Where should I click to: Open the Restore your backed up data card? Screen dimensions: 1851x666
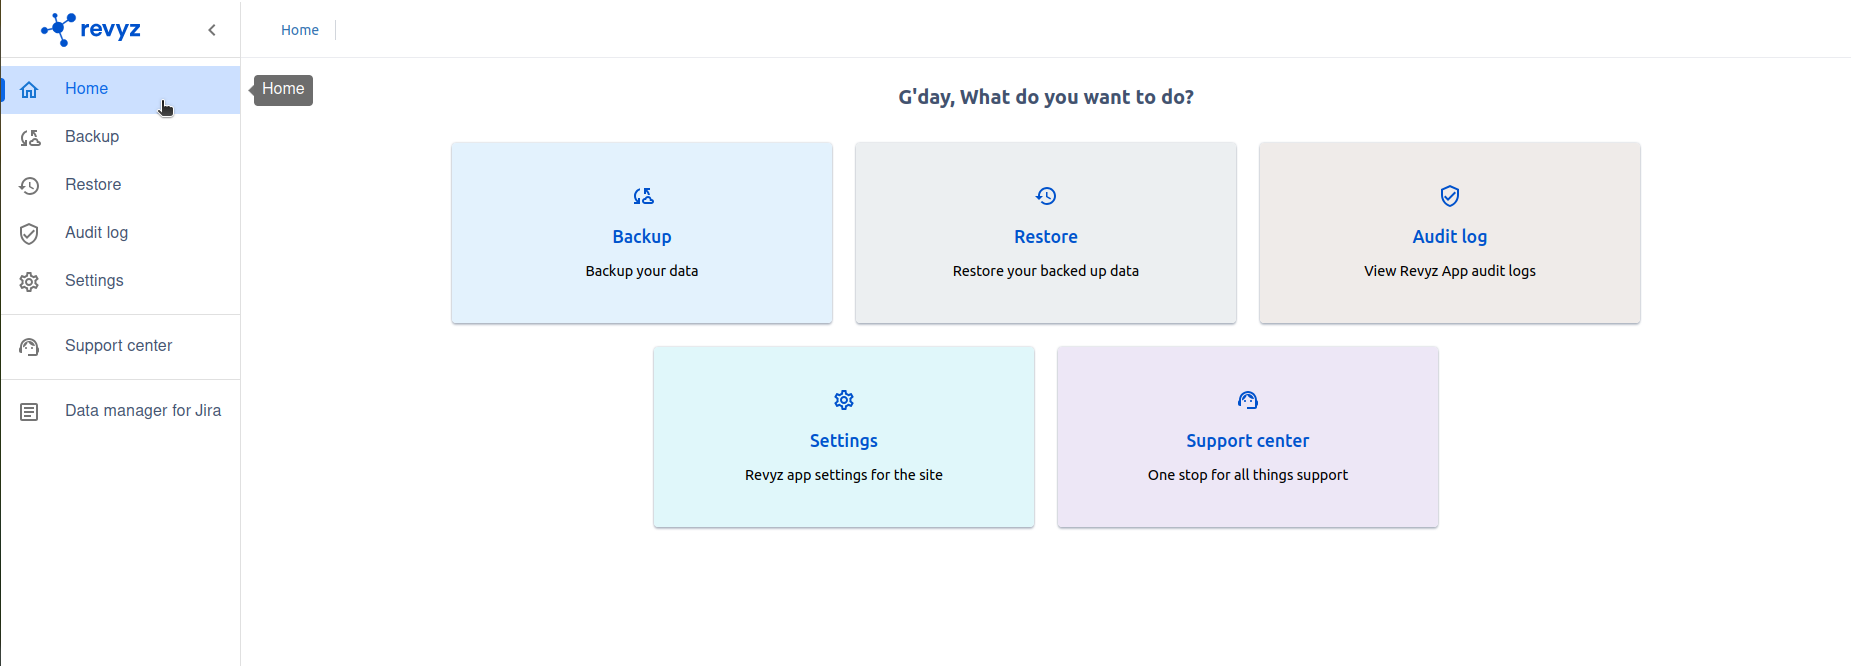(1046, 233)
